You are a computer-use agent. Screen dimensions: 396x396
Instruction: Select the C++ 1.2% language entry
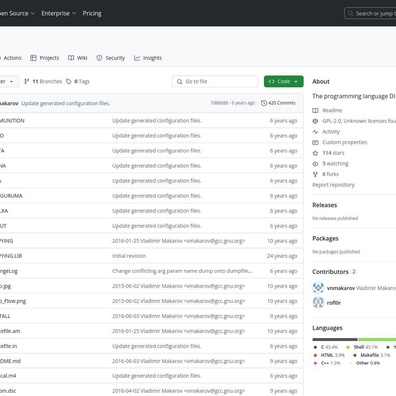tap(327, 363)
